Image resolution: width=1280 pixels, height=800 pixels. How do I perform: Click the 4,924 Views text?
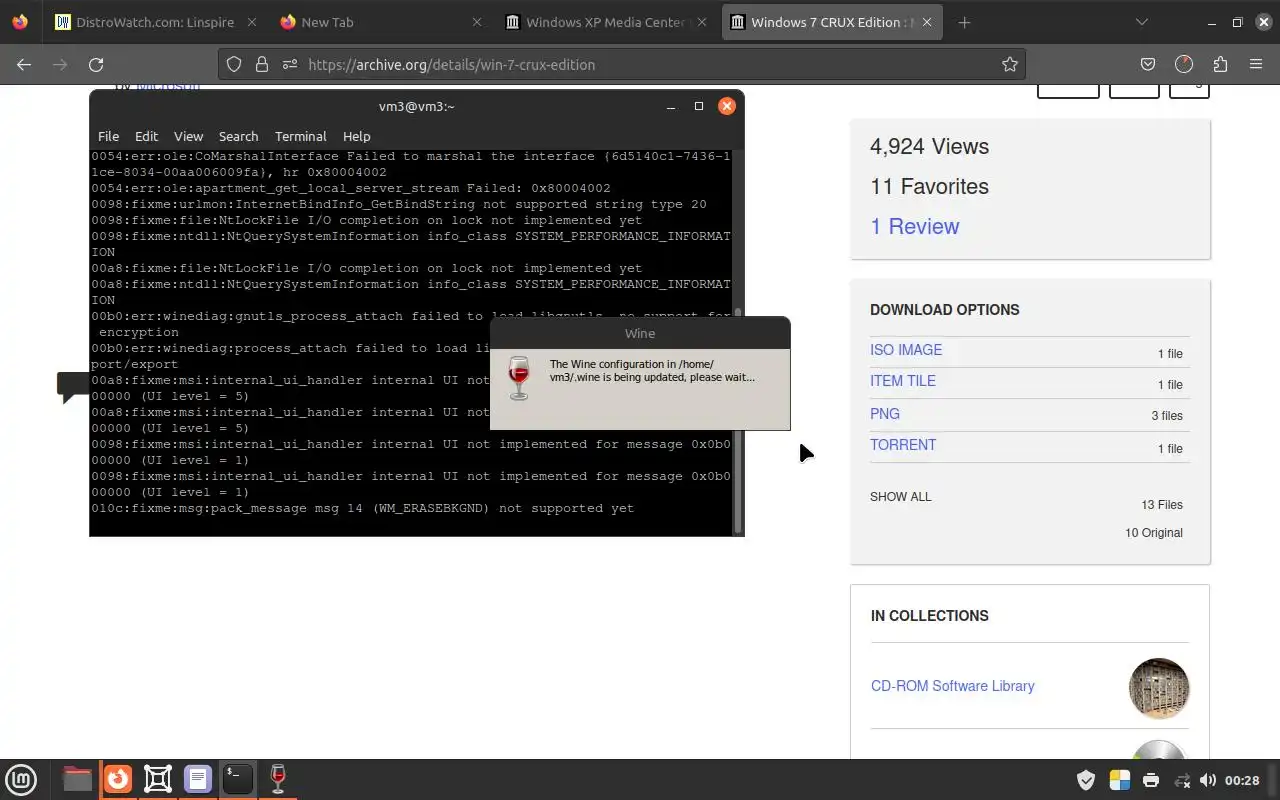pyautogui.click(x=929, y=146)
